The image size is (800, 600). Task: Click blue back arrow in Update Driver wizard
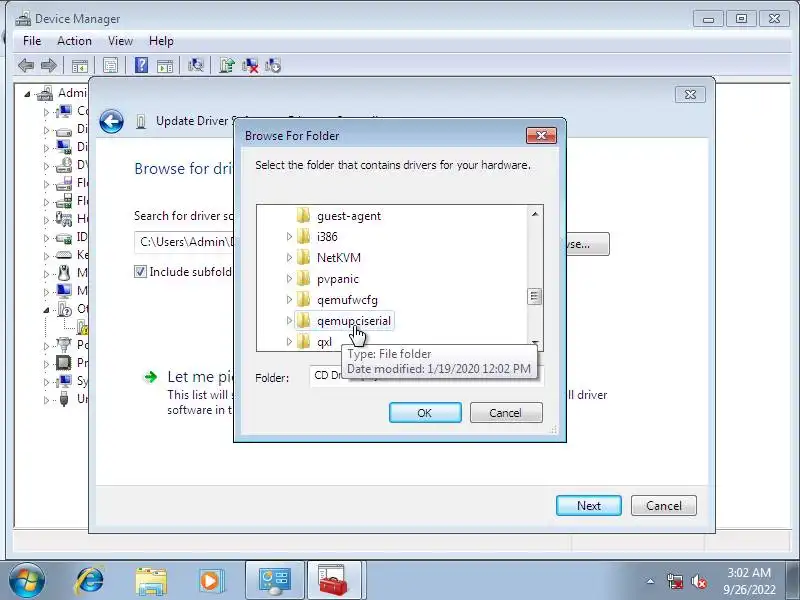(x=111, y=122)
